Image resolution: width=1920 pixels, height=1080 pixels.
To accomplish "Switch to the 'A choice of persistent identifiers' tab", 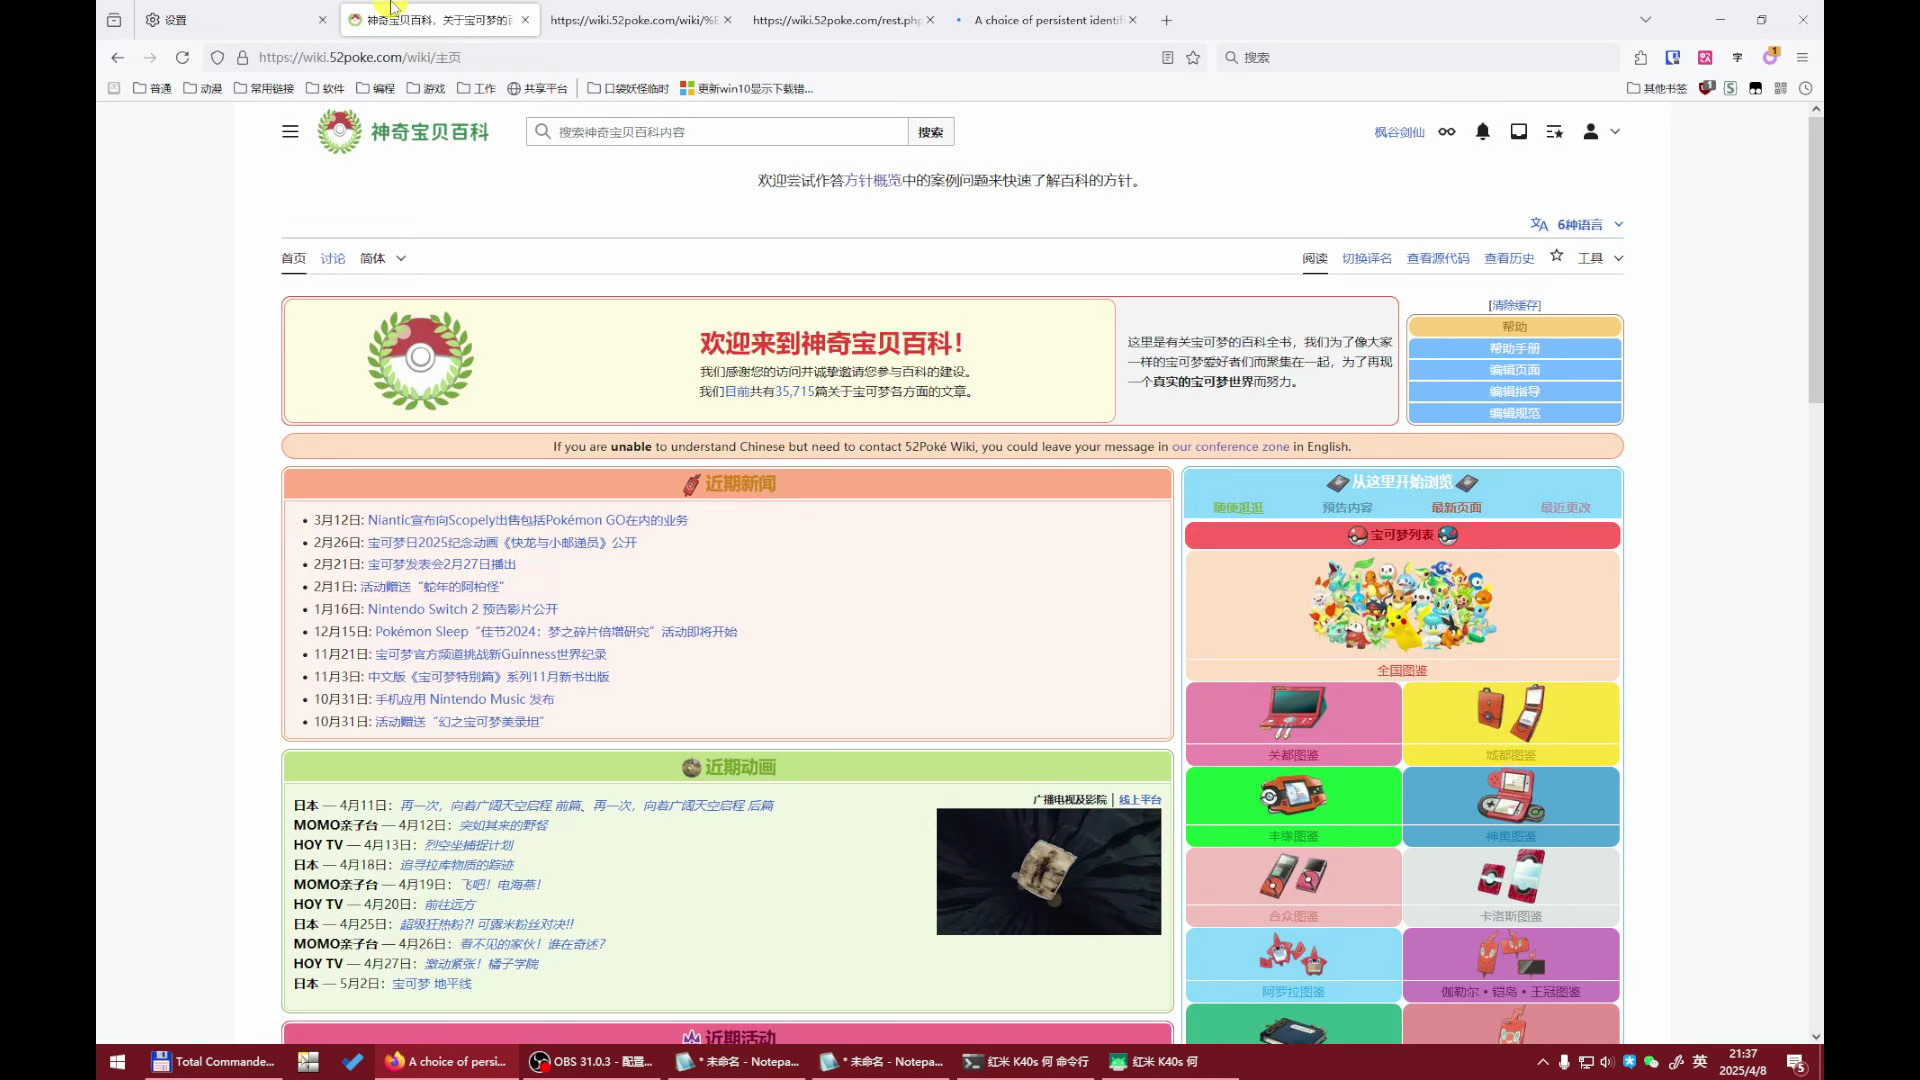I will coord(1045,20).
